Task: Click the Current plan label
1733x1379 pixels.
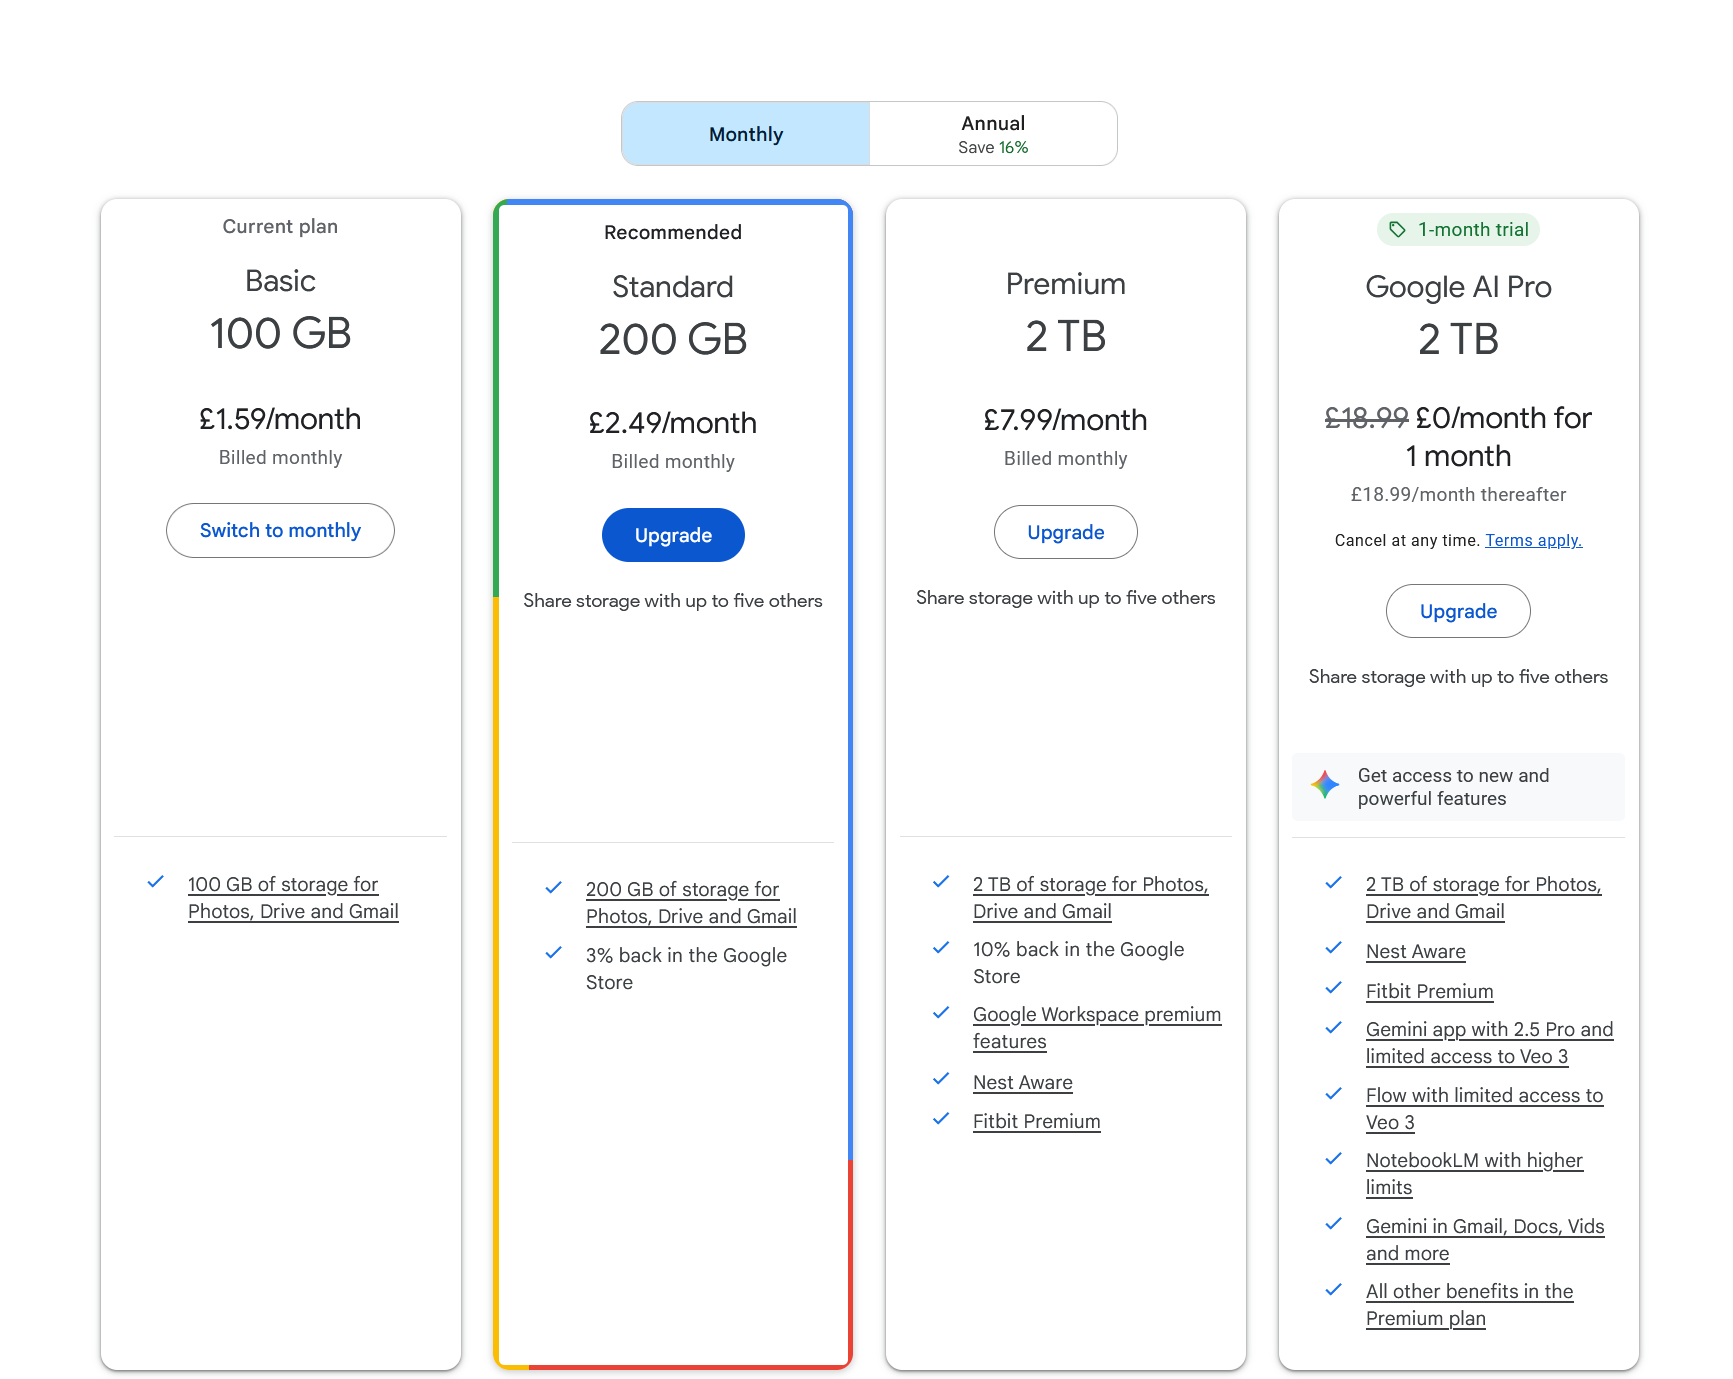Action: pos(280,226)
